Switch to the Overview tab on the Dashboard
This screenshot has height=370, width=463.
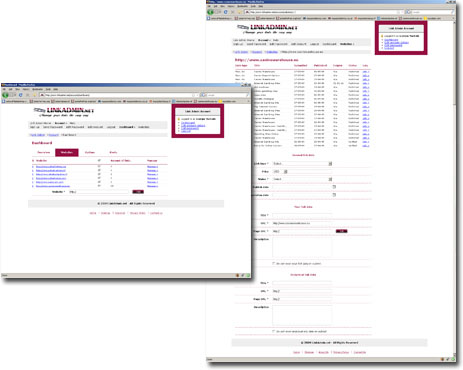pyautogui.click(x=44, y=152)
